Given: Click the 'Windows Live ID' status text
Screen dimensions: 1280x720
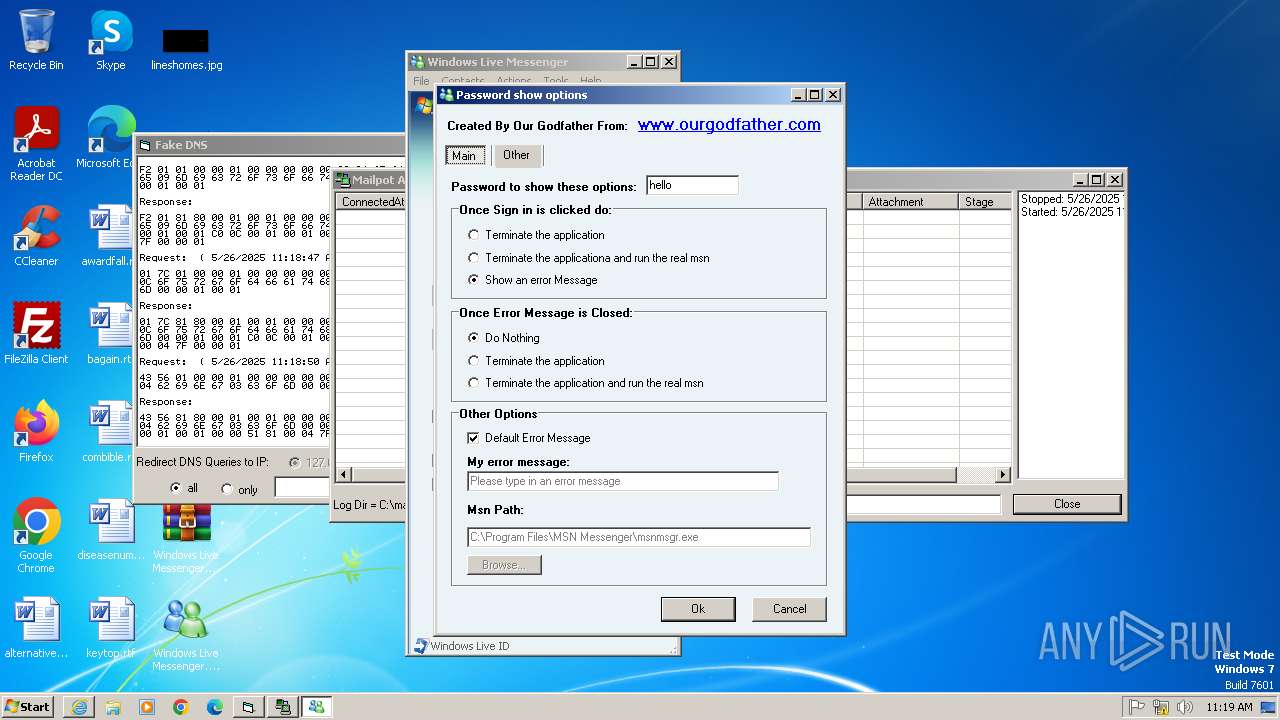Looking at the screenshot, I should (x=470, y=646).
